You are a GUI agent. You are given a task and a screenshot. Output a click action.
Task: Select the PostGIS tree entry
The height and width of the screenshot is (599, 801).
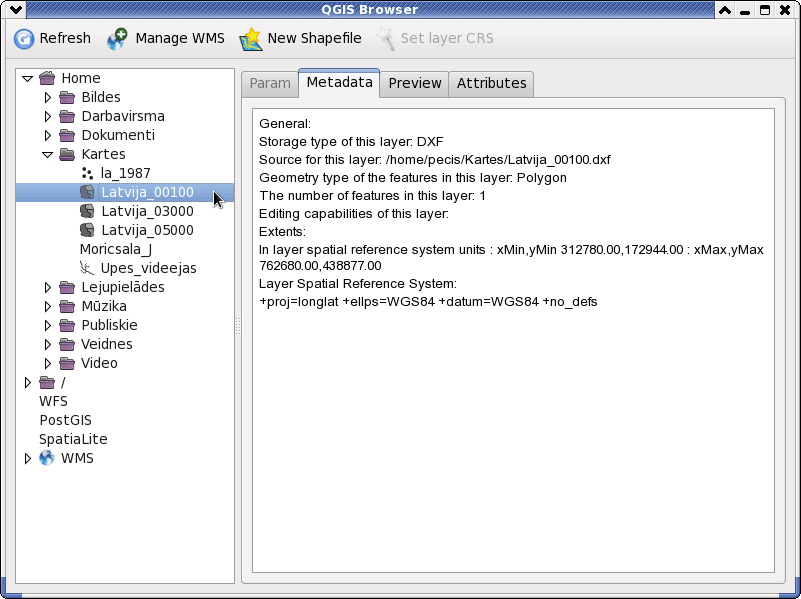(65, 420)
